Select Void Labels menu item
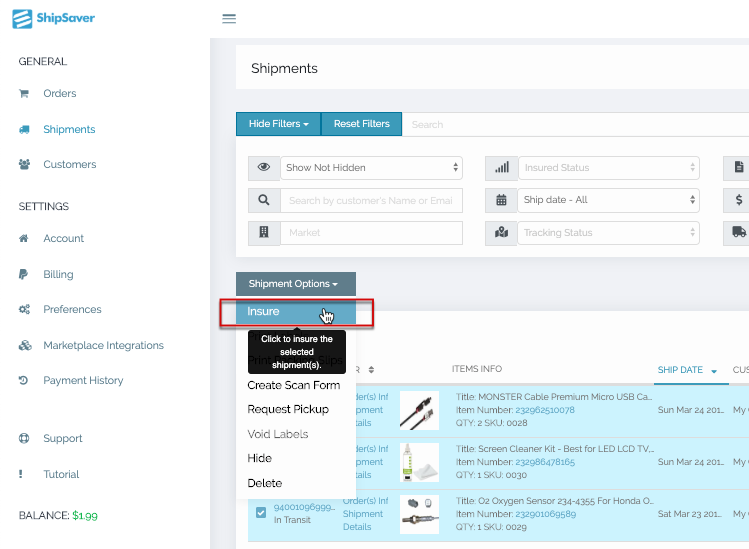 tap(278, 434)
